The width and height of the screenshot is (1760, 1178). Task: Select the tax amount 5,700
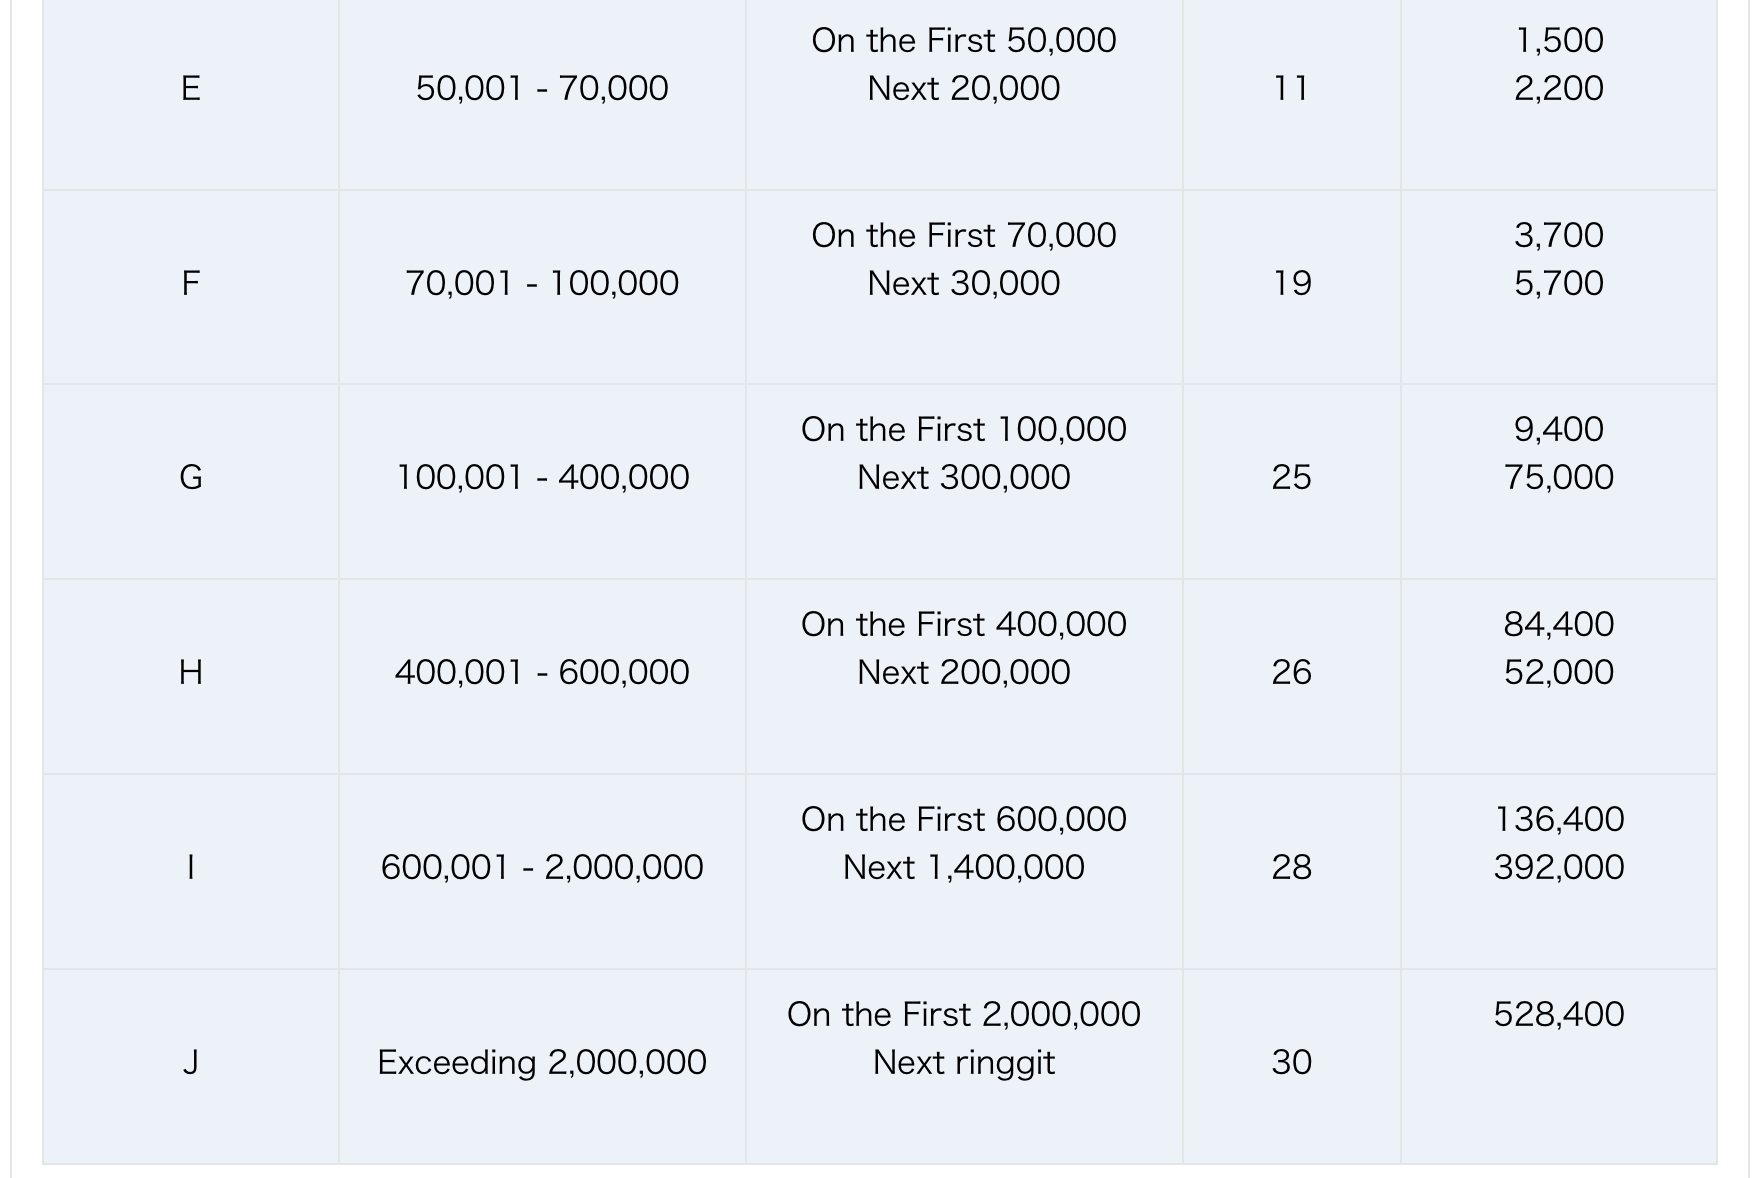pos(1558,284)
